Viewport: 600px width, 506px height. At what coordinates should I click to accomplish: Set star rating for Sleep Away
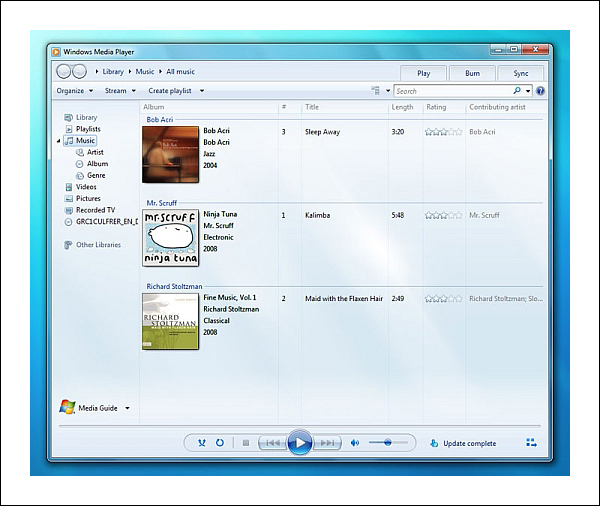443,132
